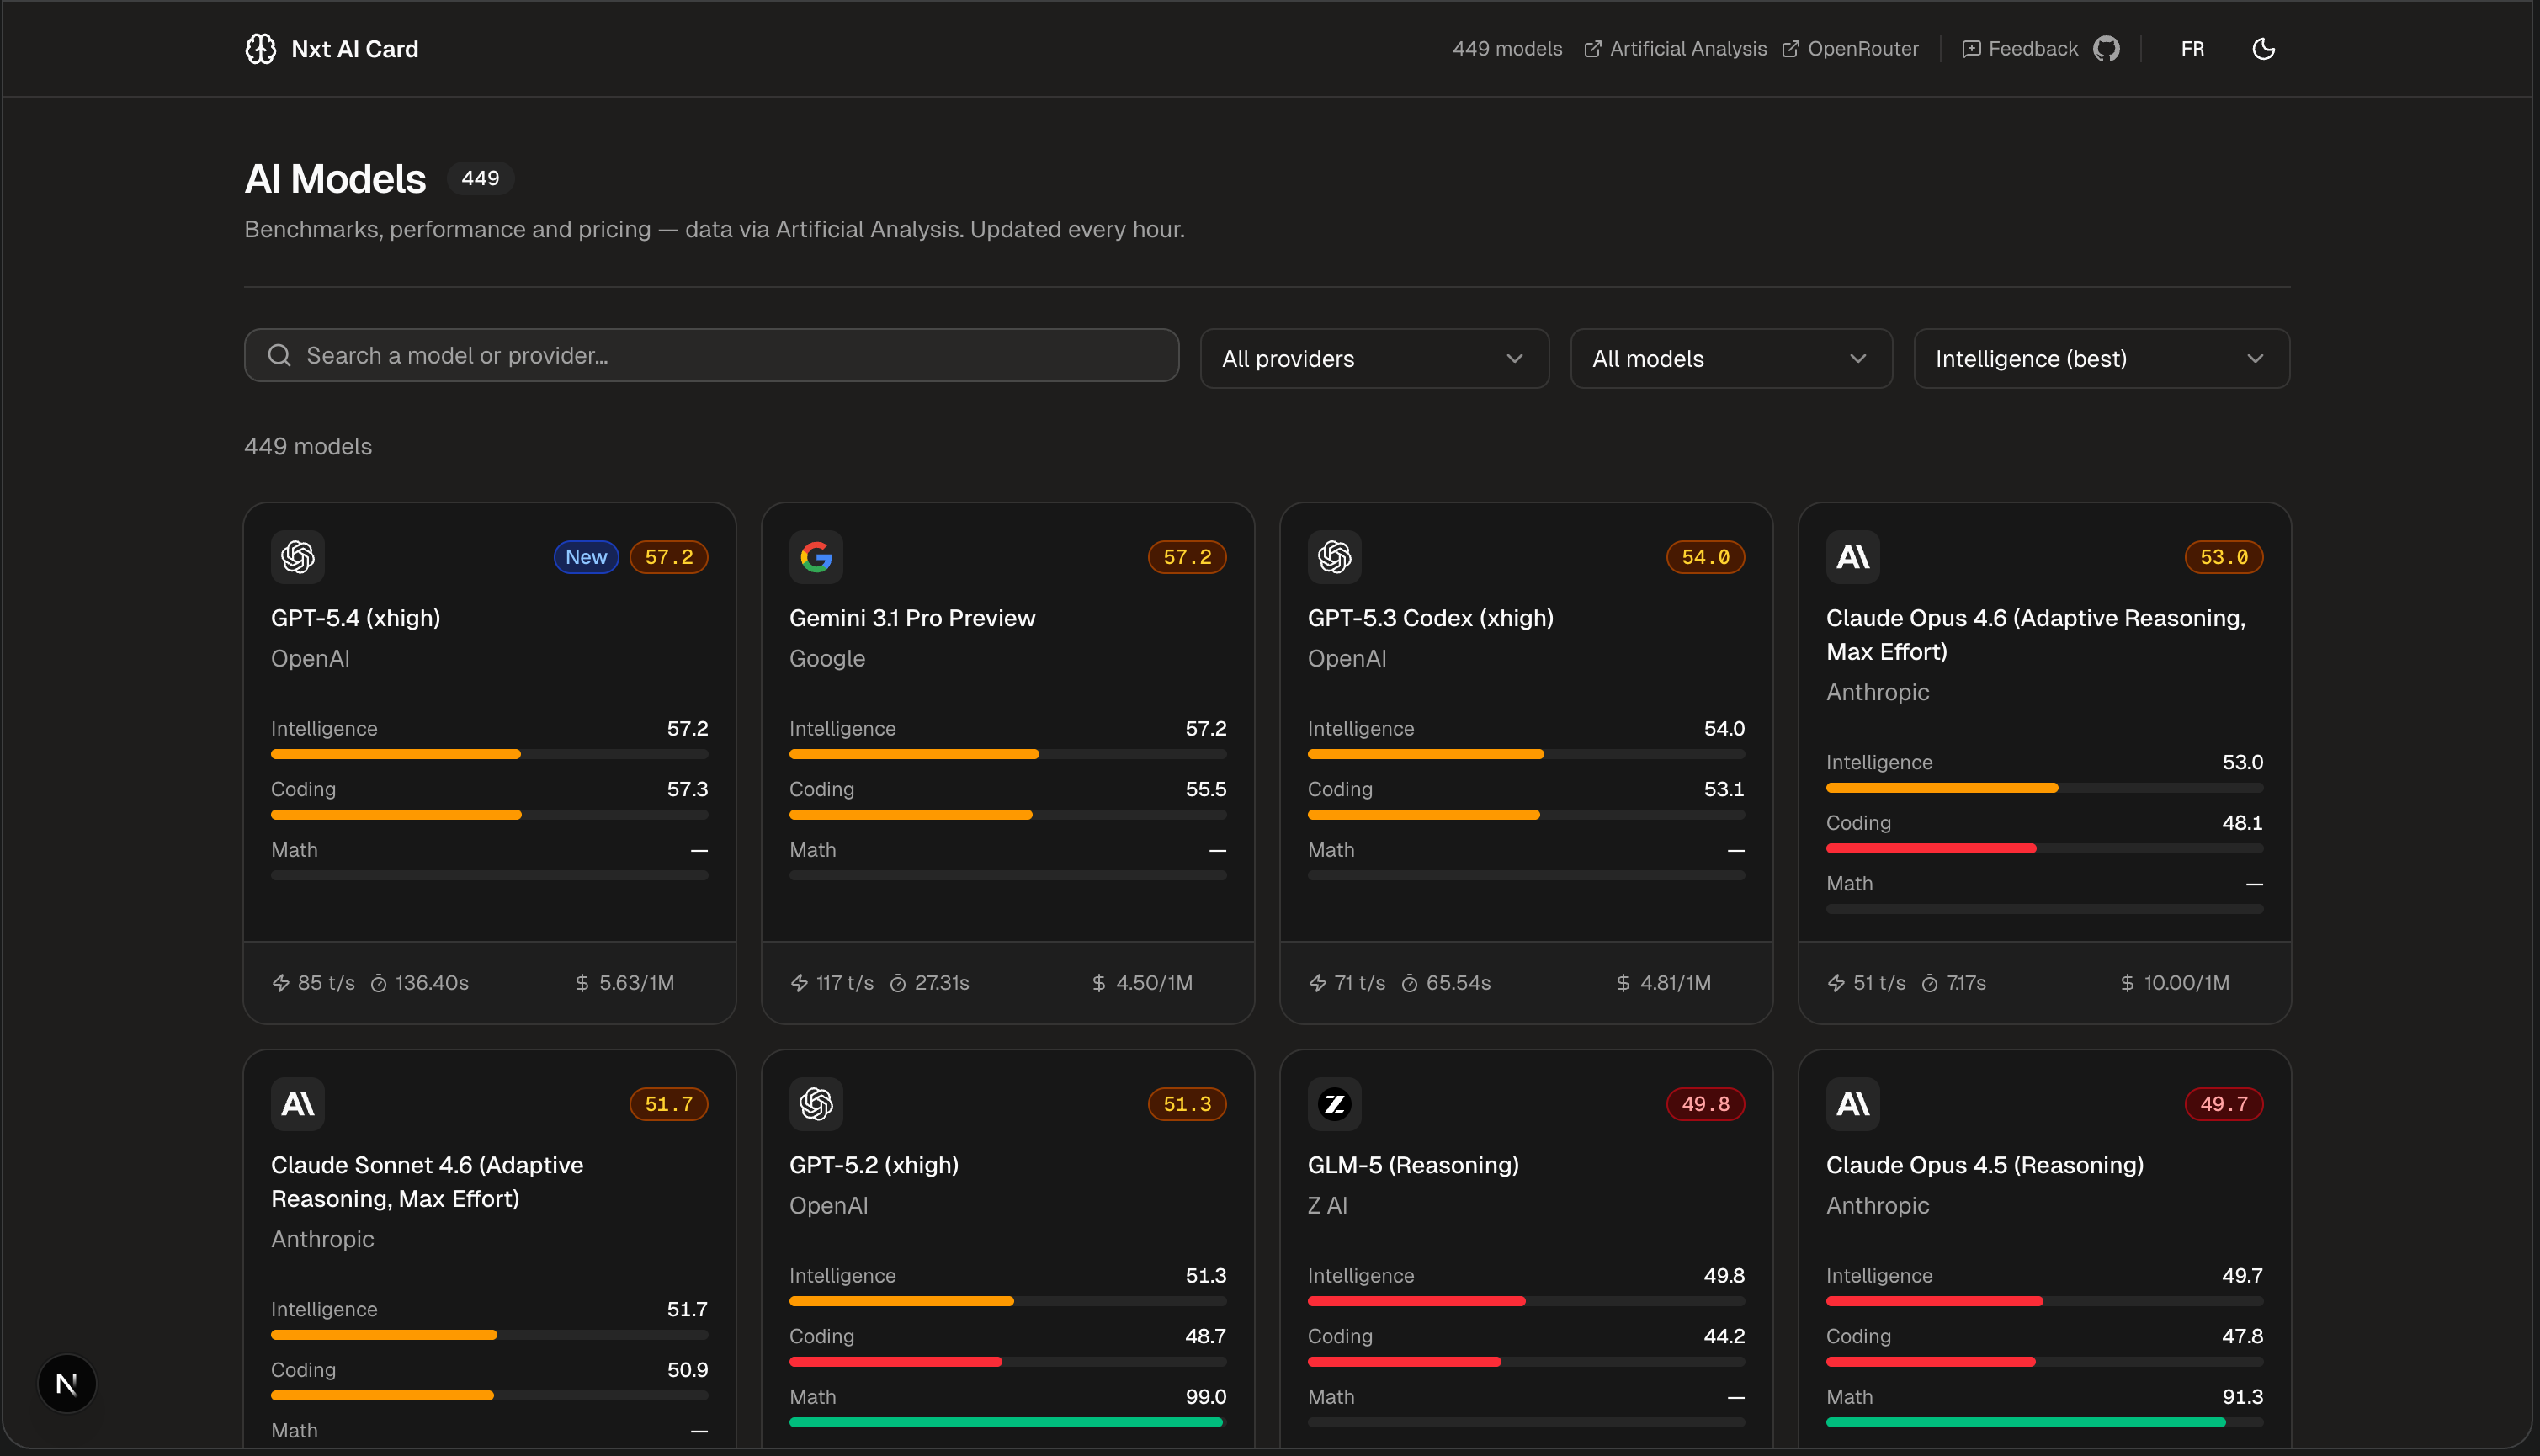Click the OpenAI logo on GPT-5.4 card
Screen dimensions: 2540x1456
click(x=297, y=557)
